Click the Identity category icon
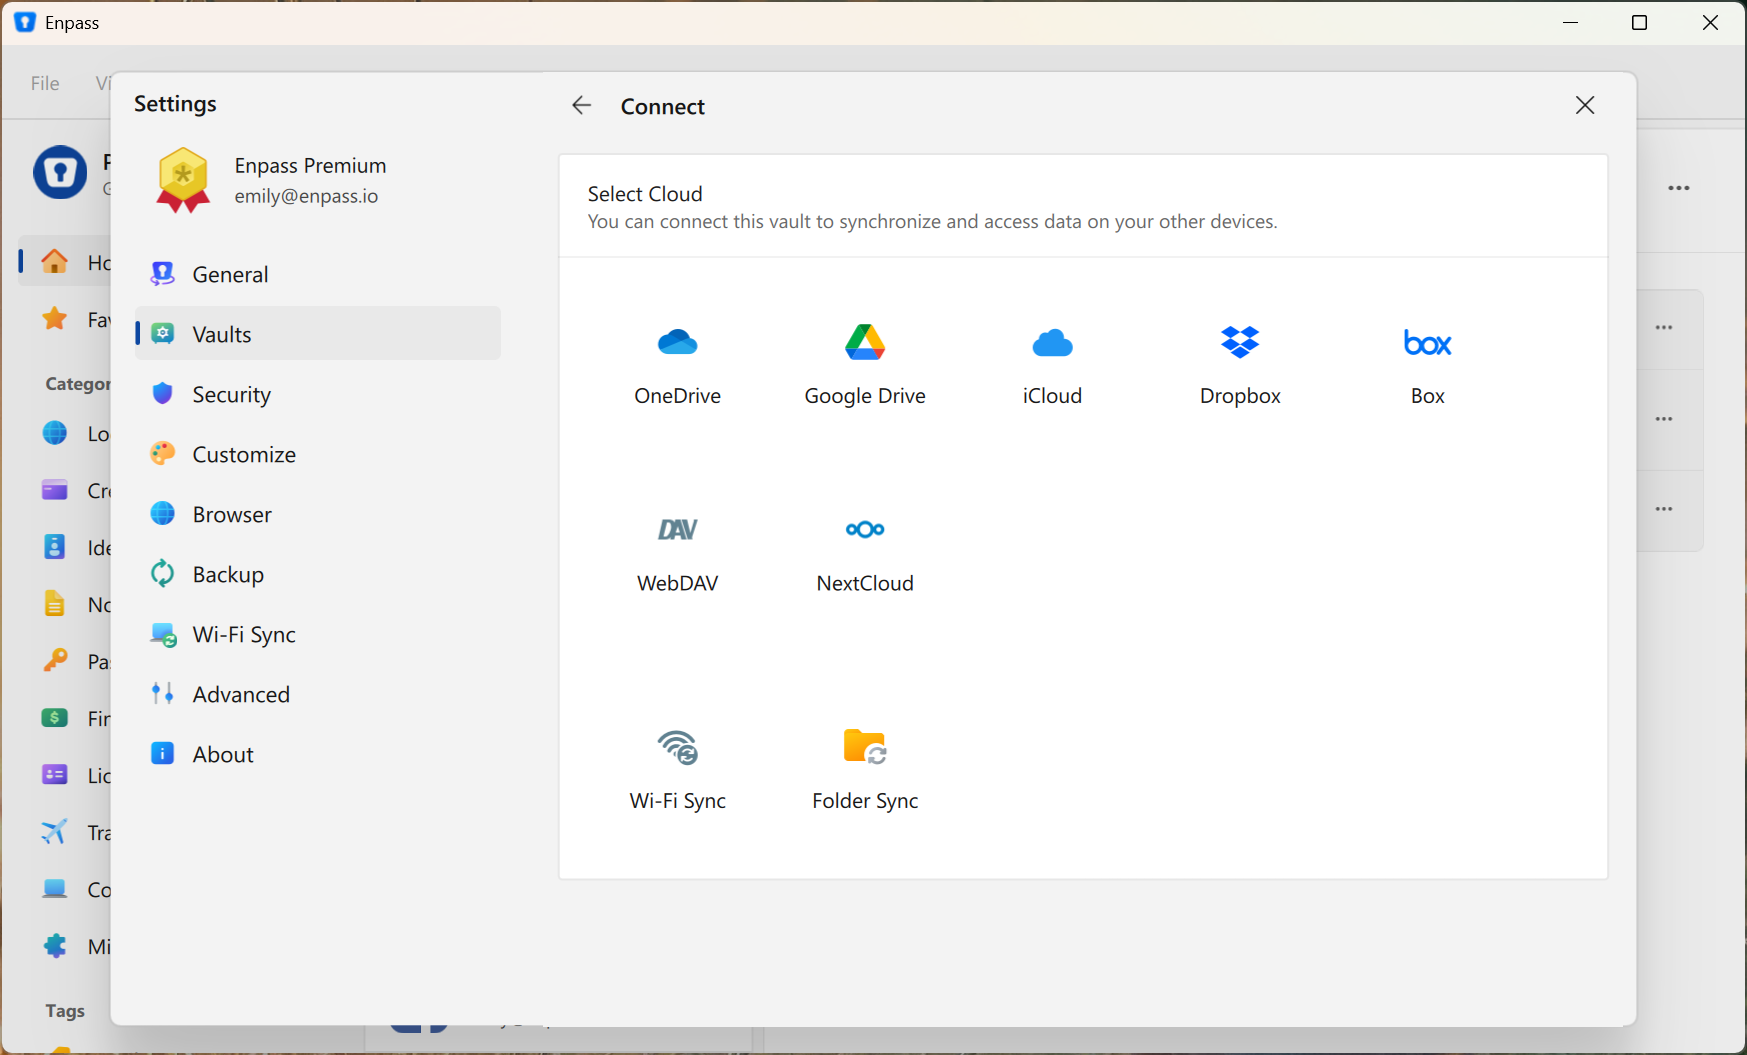The image size is (1747, 1055). pos(54,547)
